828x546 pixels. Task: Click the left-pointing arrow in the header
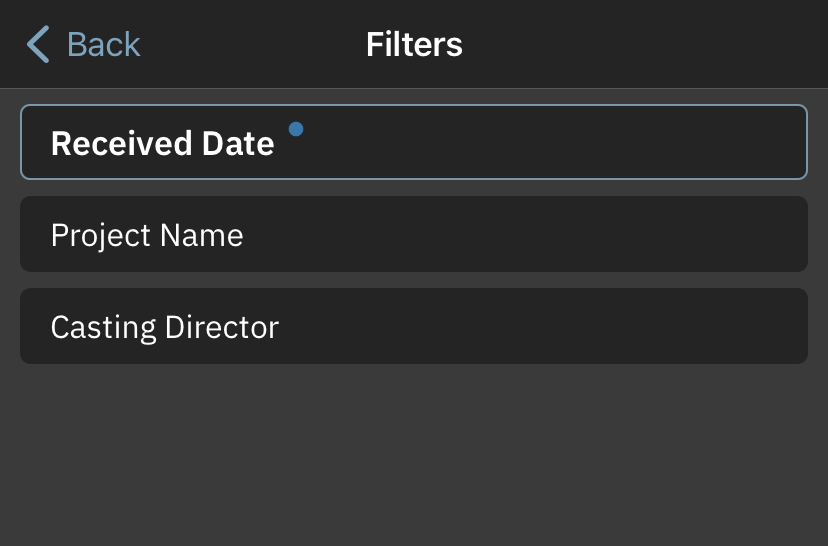pyautogui.click(x=38, y=45)
